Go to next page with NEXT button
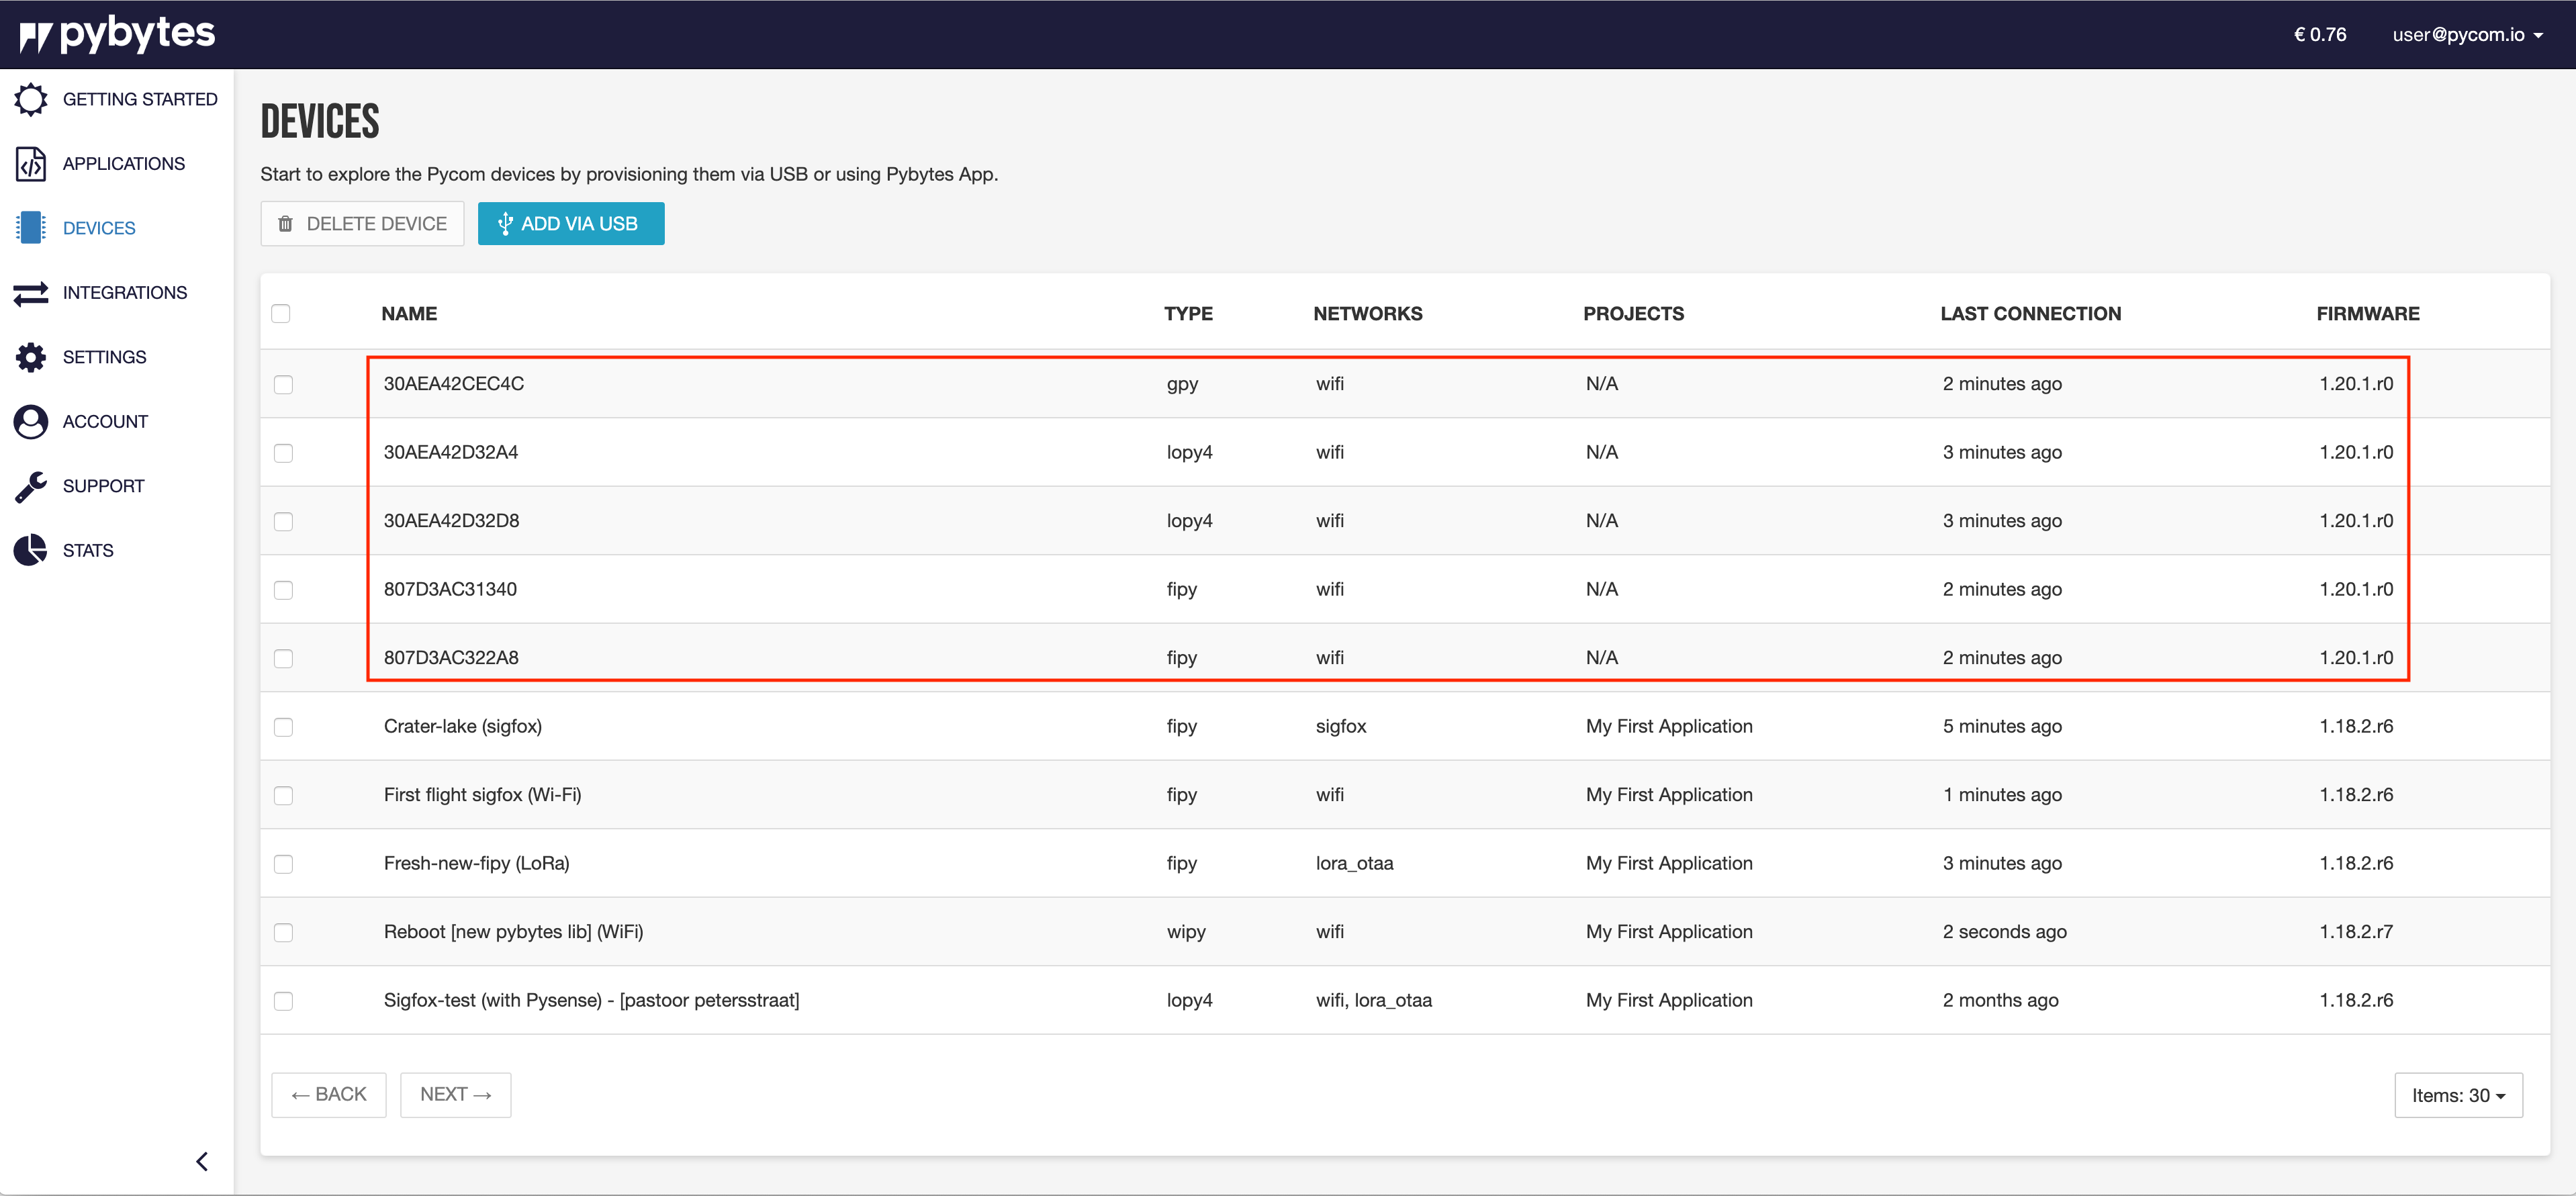Image resolution: width=2576 pixels, height=1196 pixels. [455, 1095]
